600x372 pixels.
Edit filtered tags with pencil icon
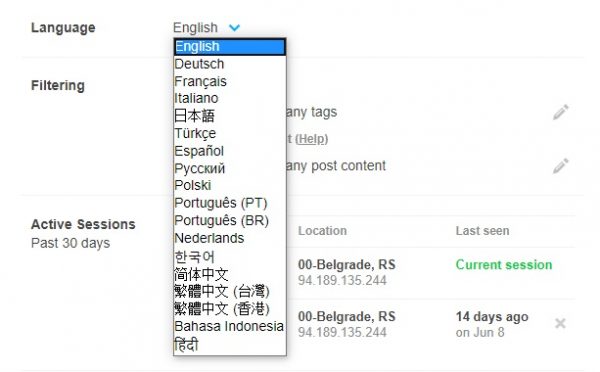pyautogui.click(x=561, y=112)
